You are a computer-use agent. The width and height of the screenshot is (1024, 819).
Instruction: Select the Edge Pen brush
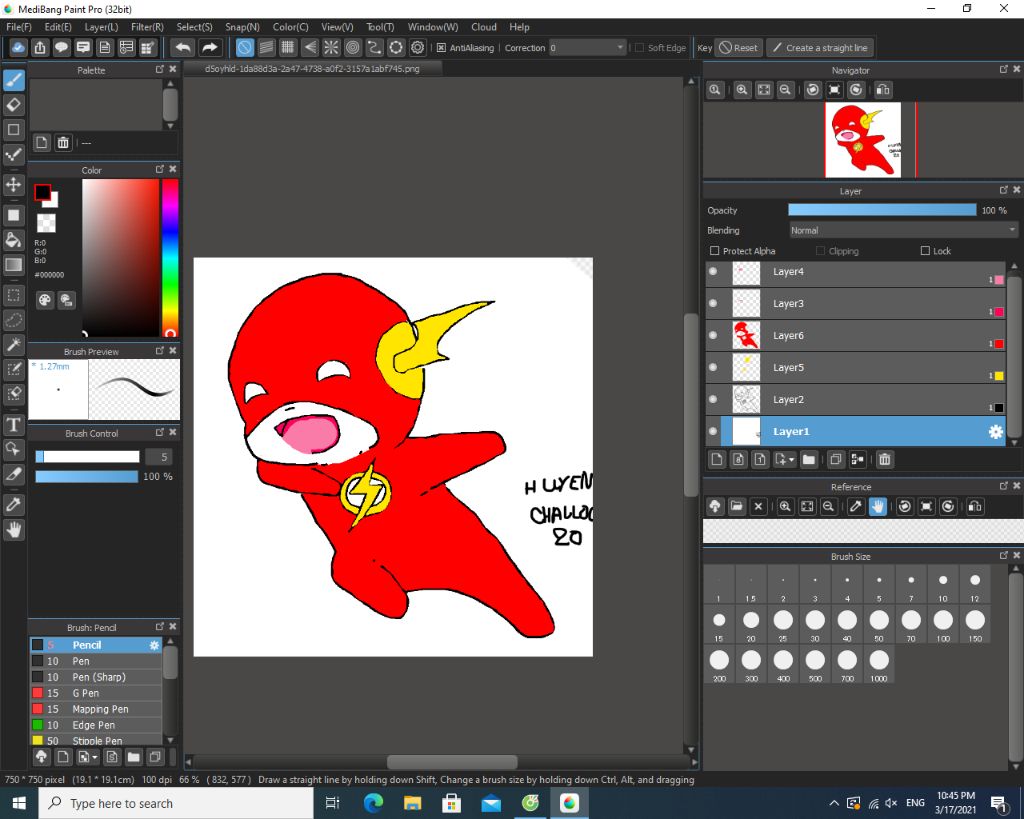point(96,725)
